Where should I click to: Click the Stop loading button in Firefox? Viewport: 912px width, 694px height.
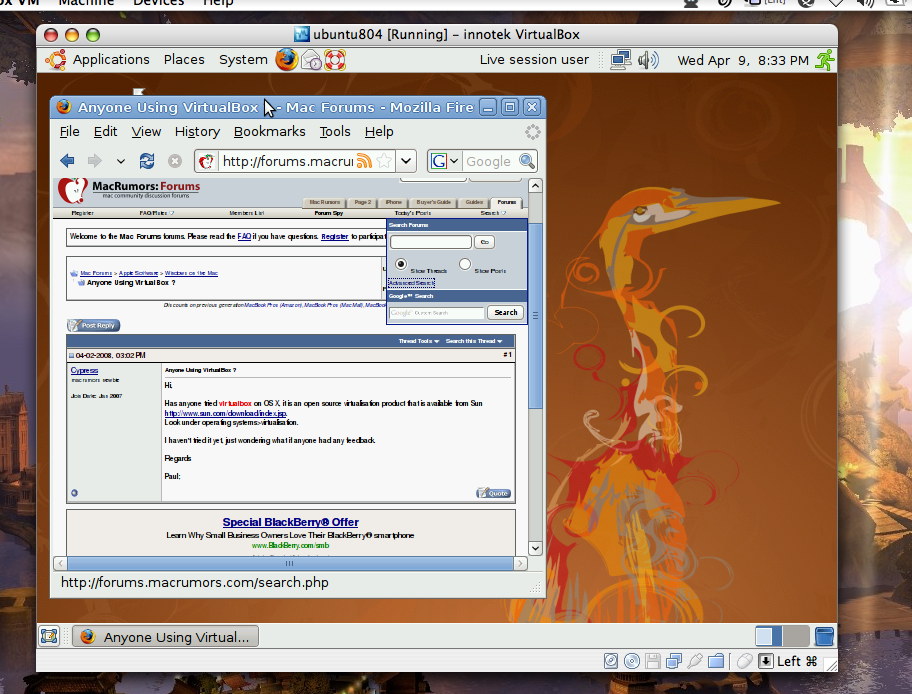(174, 161)
